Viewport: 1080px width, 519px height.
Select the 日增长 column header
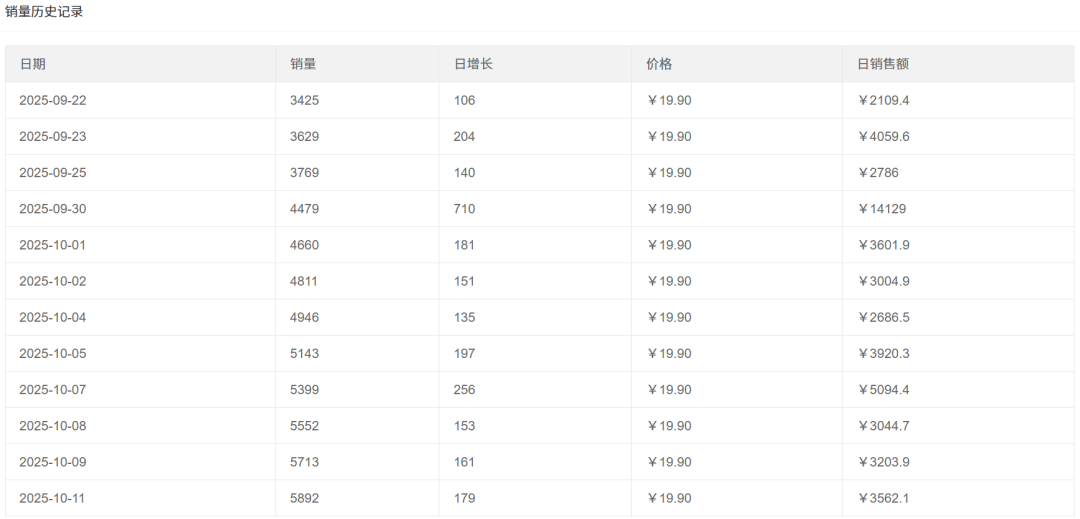[473, 64]
